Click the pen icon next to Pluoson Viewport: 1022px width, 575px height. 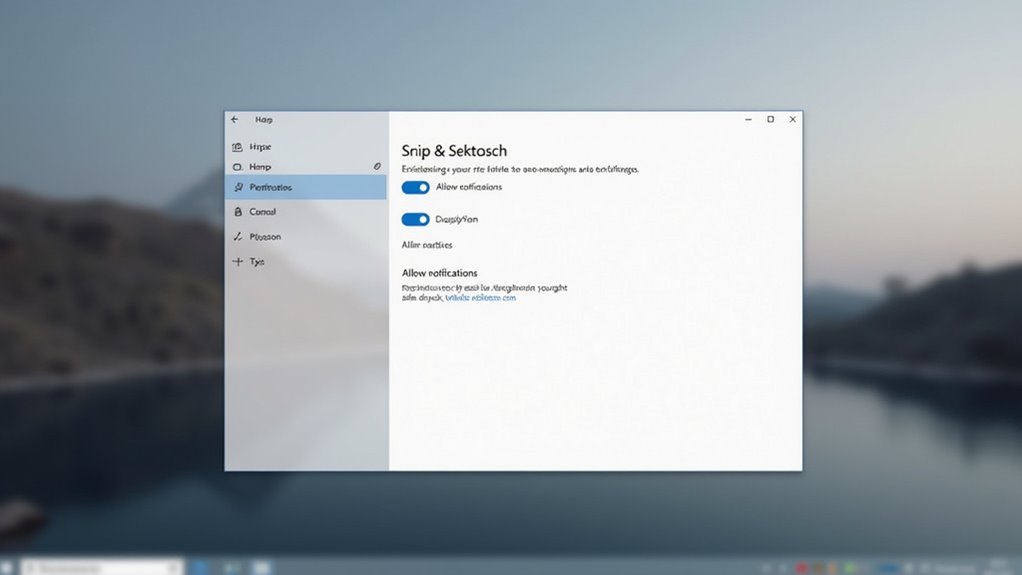click(238, 237)
